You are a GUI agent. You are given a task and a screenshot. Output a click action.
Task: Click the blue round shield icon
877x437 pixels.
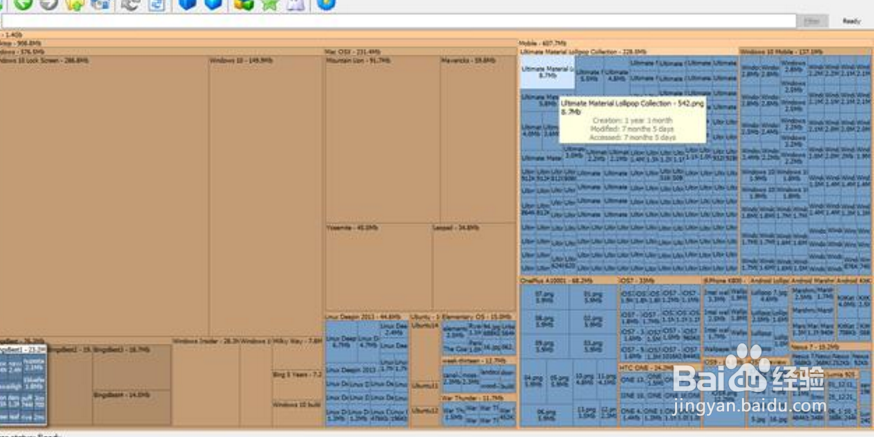pyautogui.click(x=326, y=4)
